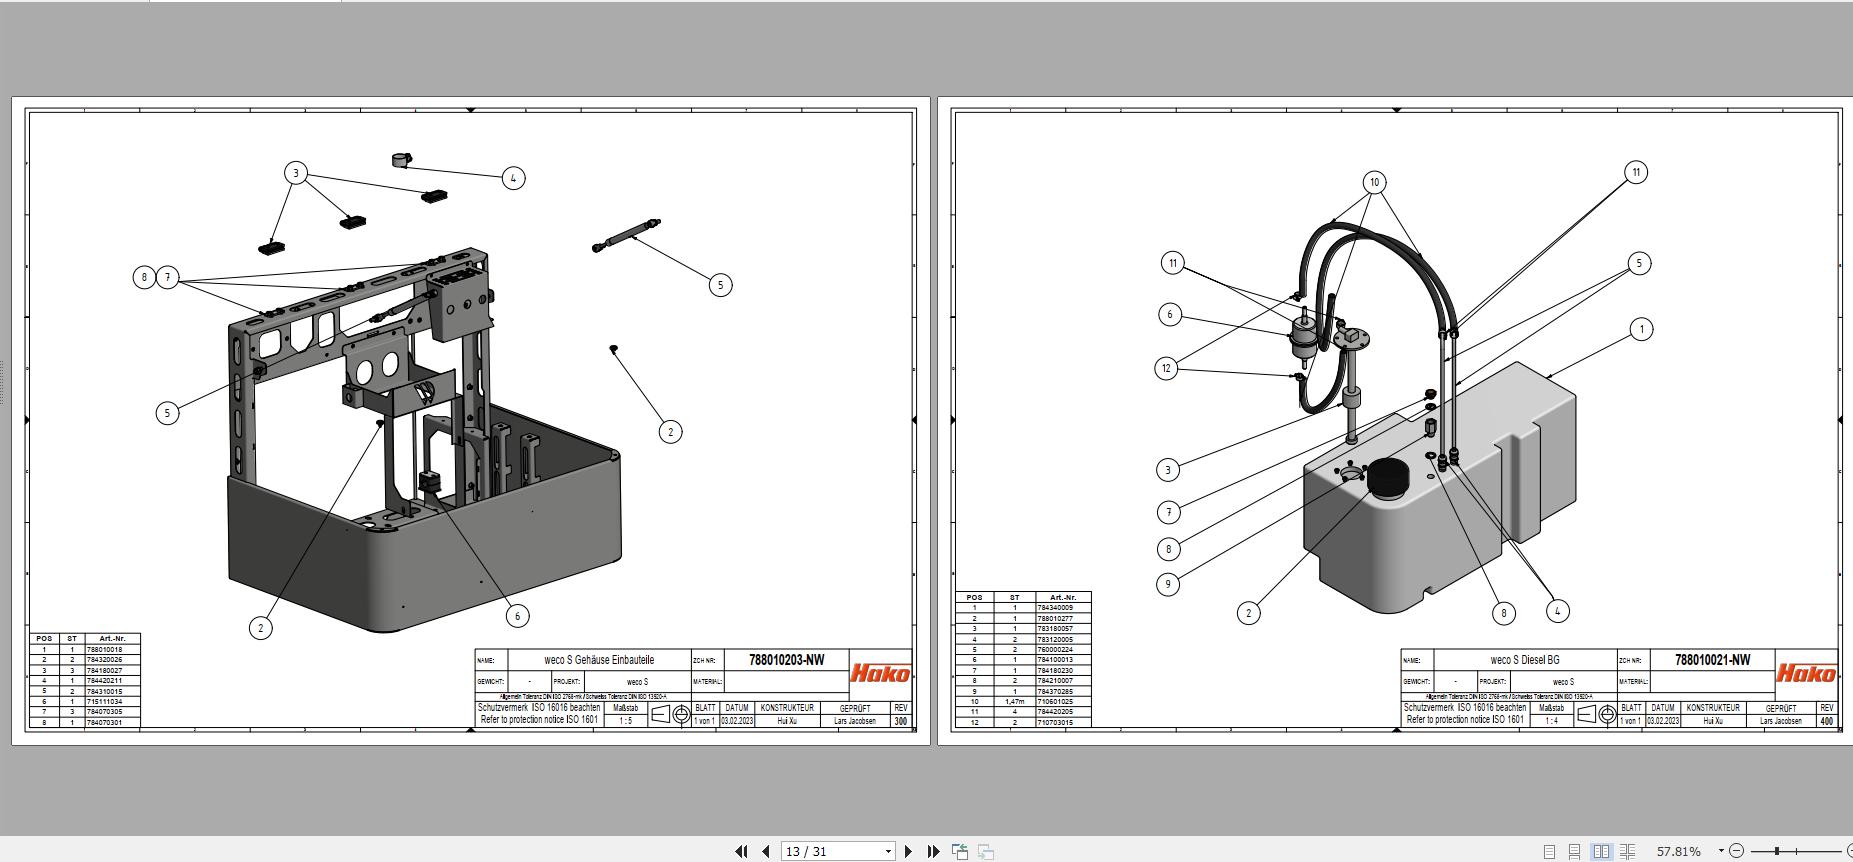Click scale 1 : 4 on the right page
This screenshot has height=862, width=1853.
pyautogui.click(x=1551, y=720)
